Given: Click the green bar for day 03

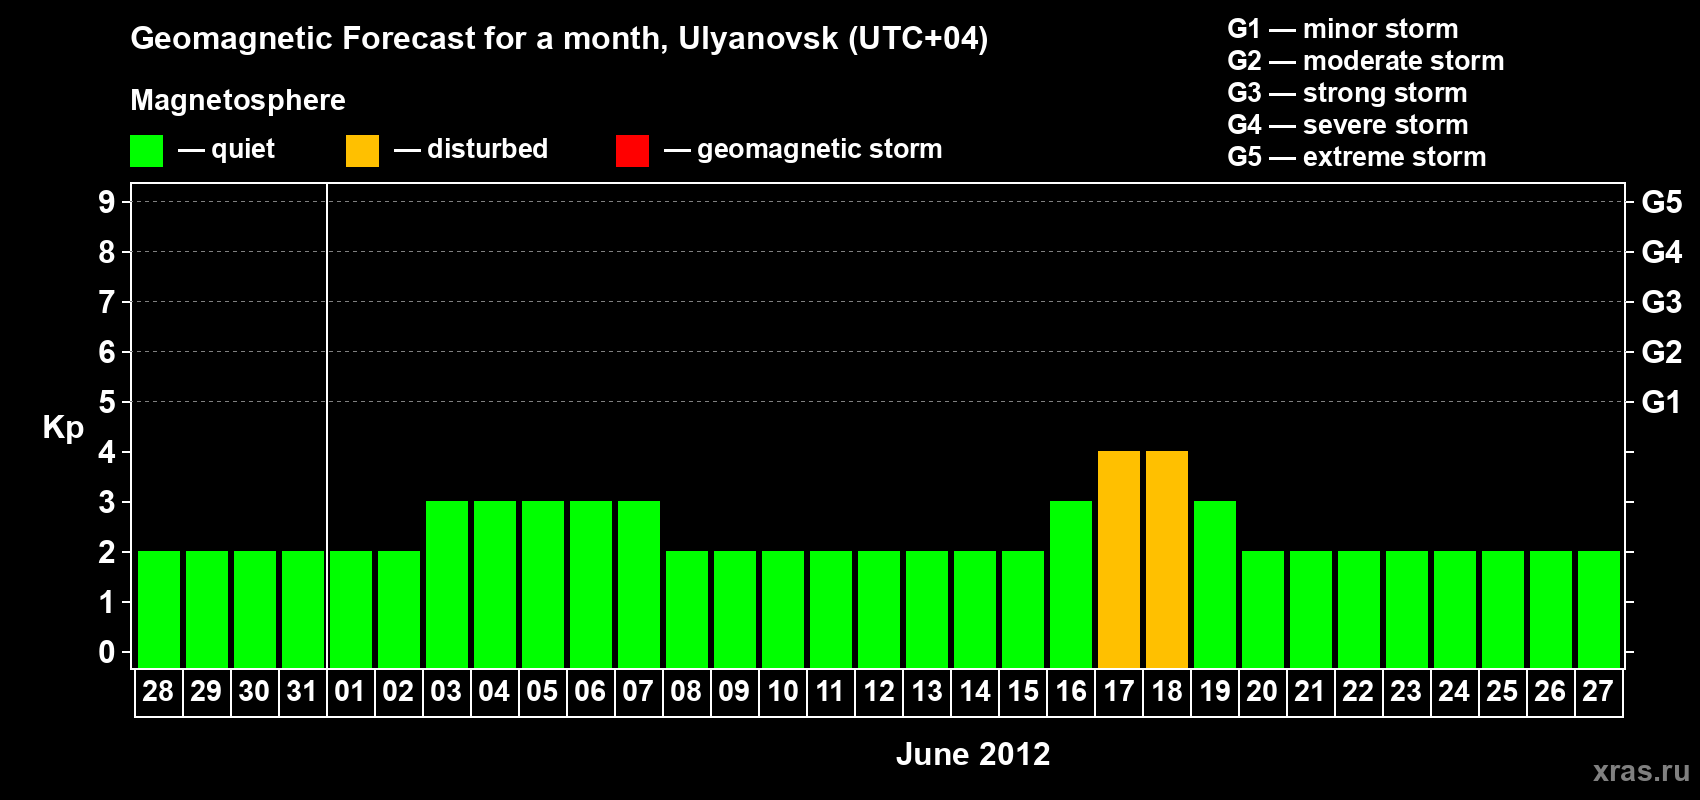Looking at the screenshot, I should coord(447,584).
